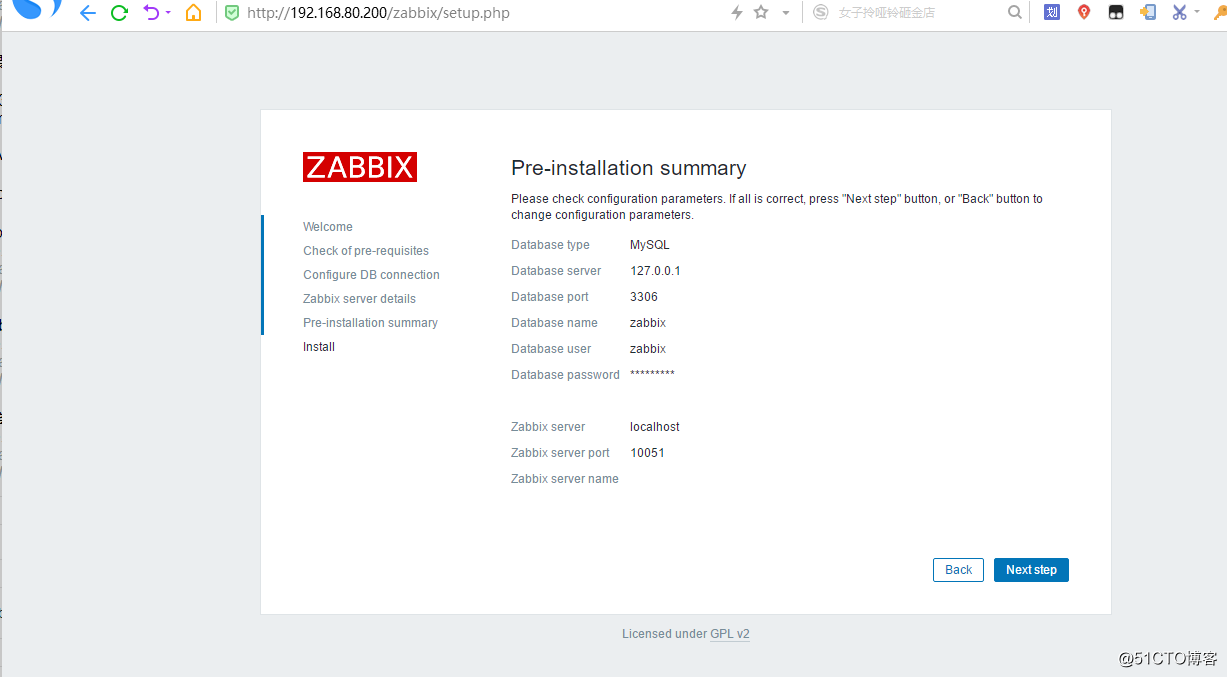
Task: Click the Back button
Action: click(958, 570)
